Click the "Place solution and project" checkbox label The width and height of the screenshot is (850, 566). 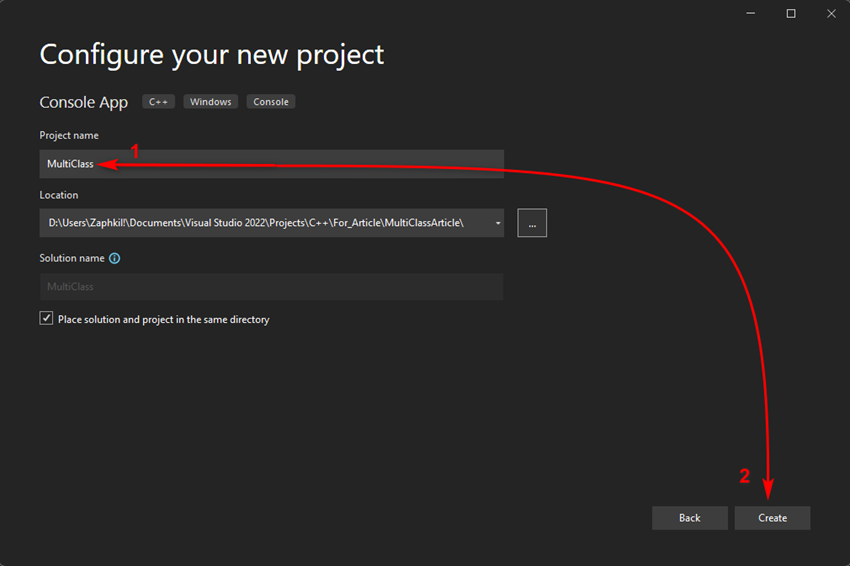click(164, 320)
